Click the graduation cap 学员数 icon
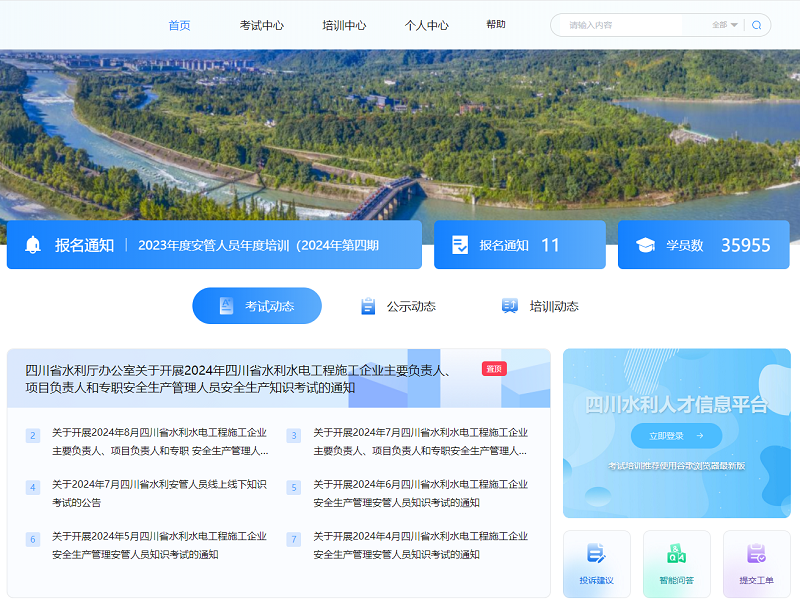Screen dimensions: 800x603 (646, 245)
